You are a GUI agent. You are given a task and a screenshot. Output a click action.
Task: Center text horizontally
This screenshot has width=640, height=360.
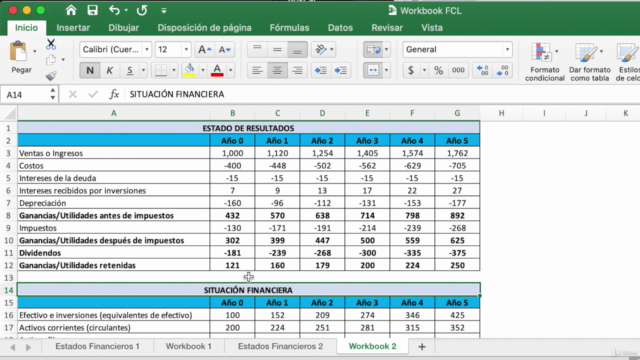pyautogui.click(x=277, y=70)
